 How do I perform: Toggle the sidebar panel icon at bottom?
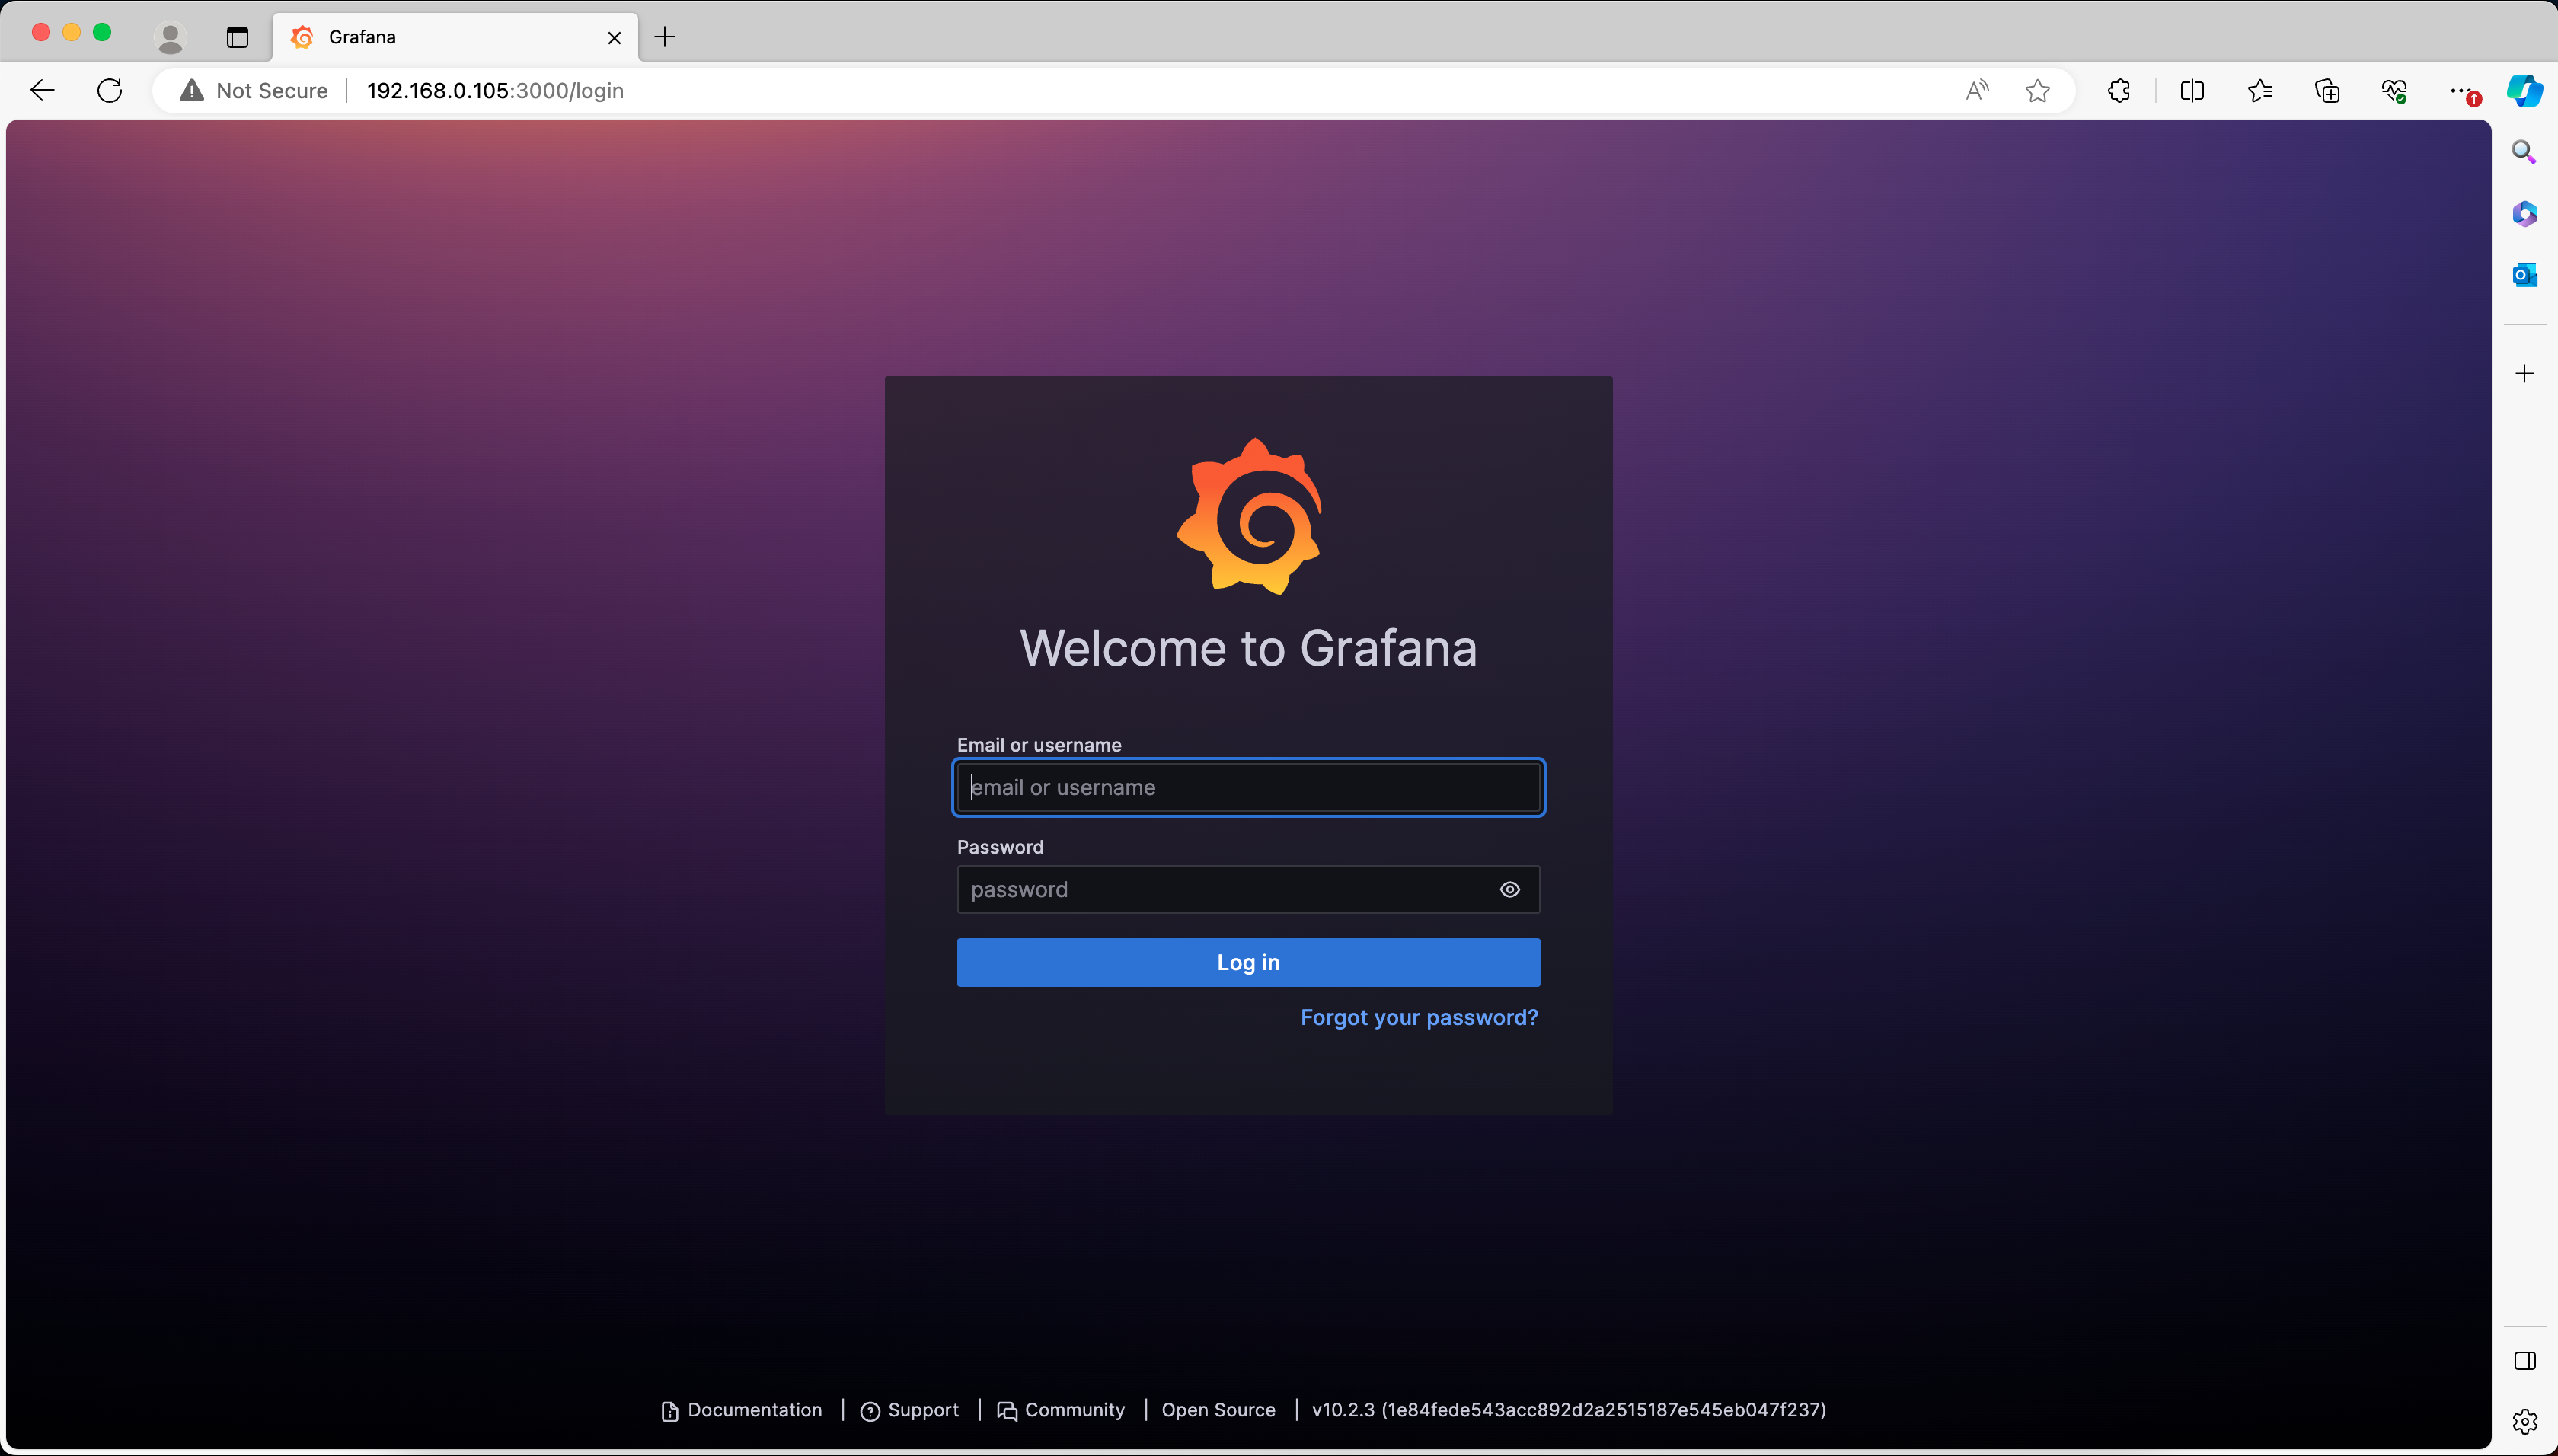pyautogui.click(x=2524, y=1361)
